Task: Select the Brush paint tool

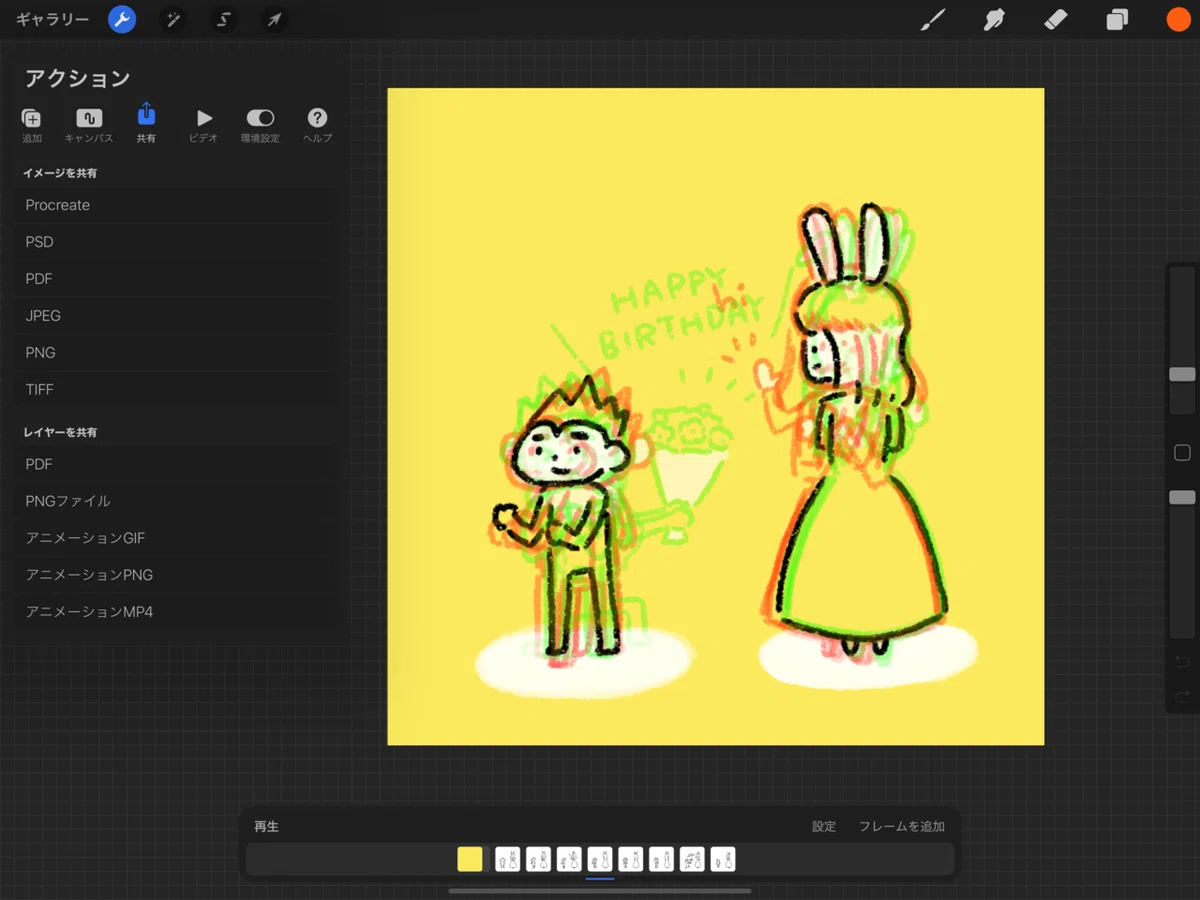Action: pyautogui.click(x=933, y=20)
